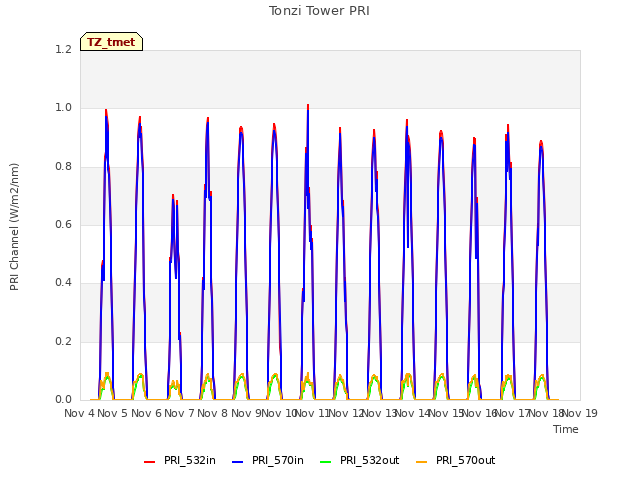Click the Nov 6 x-axis tick label
Viewport: 640px width, 480px height.
tap(146, 413)
